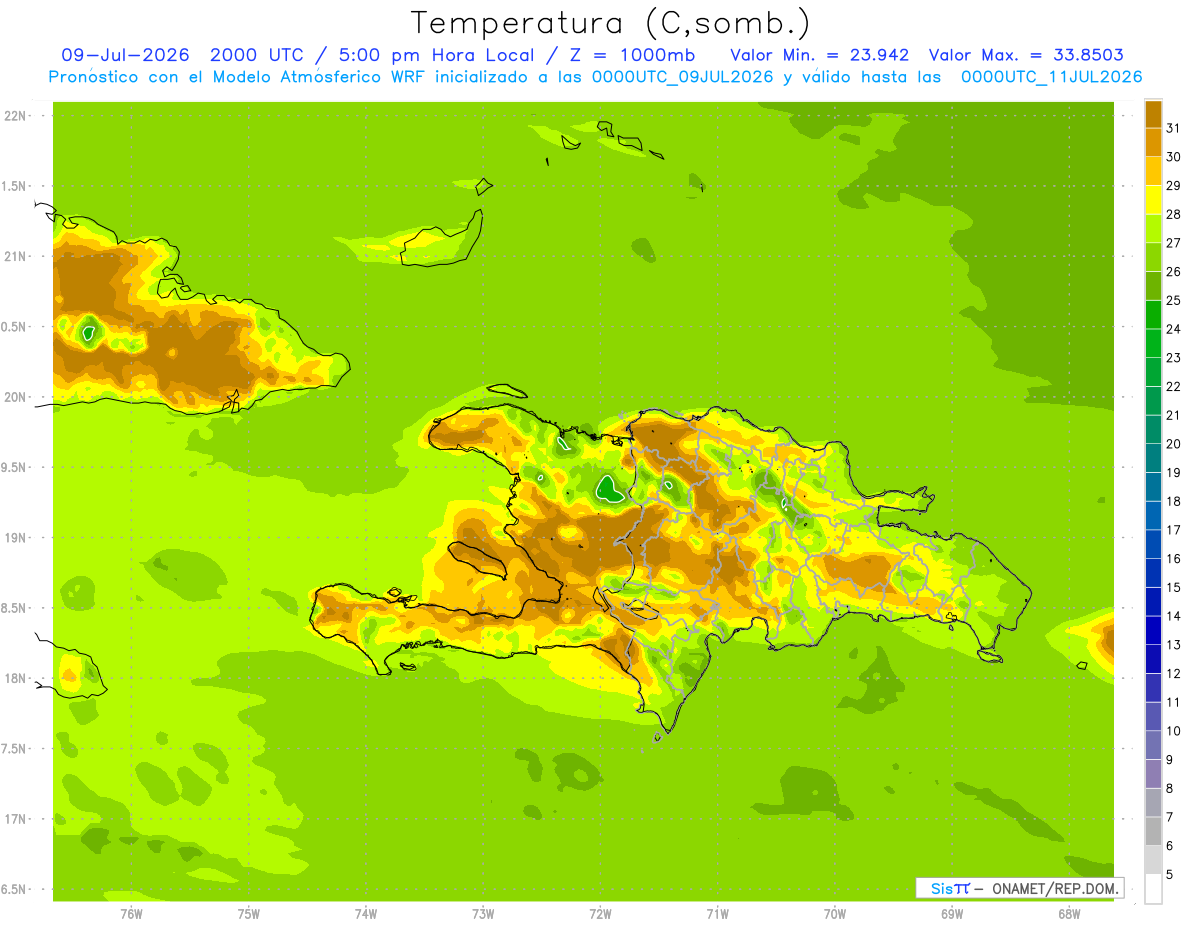The height and width of the screenshot is (927, 1200).
Task: Click the '22N' latitude axis label
Action: point(14,116)
